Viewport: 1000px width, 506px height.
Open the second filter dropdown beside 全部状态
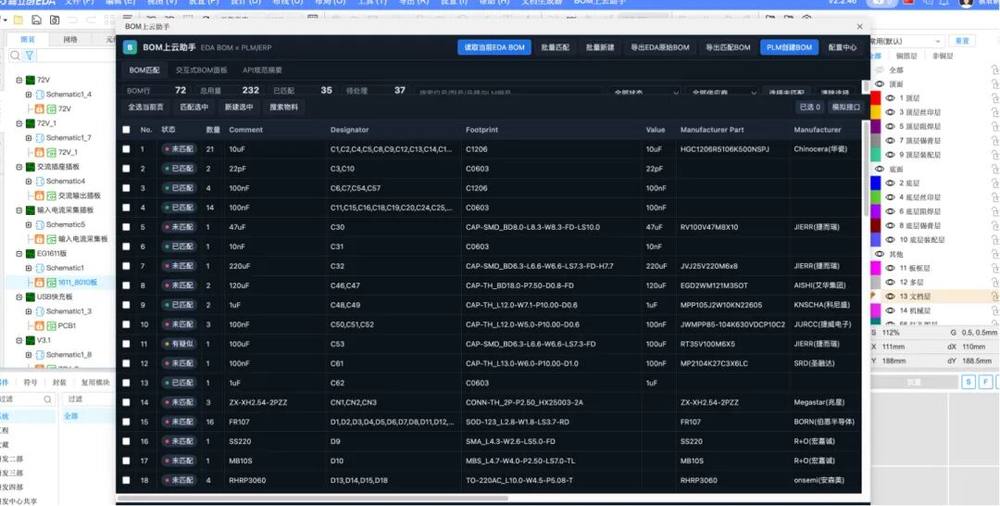723,93
